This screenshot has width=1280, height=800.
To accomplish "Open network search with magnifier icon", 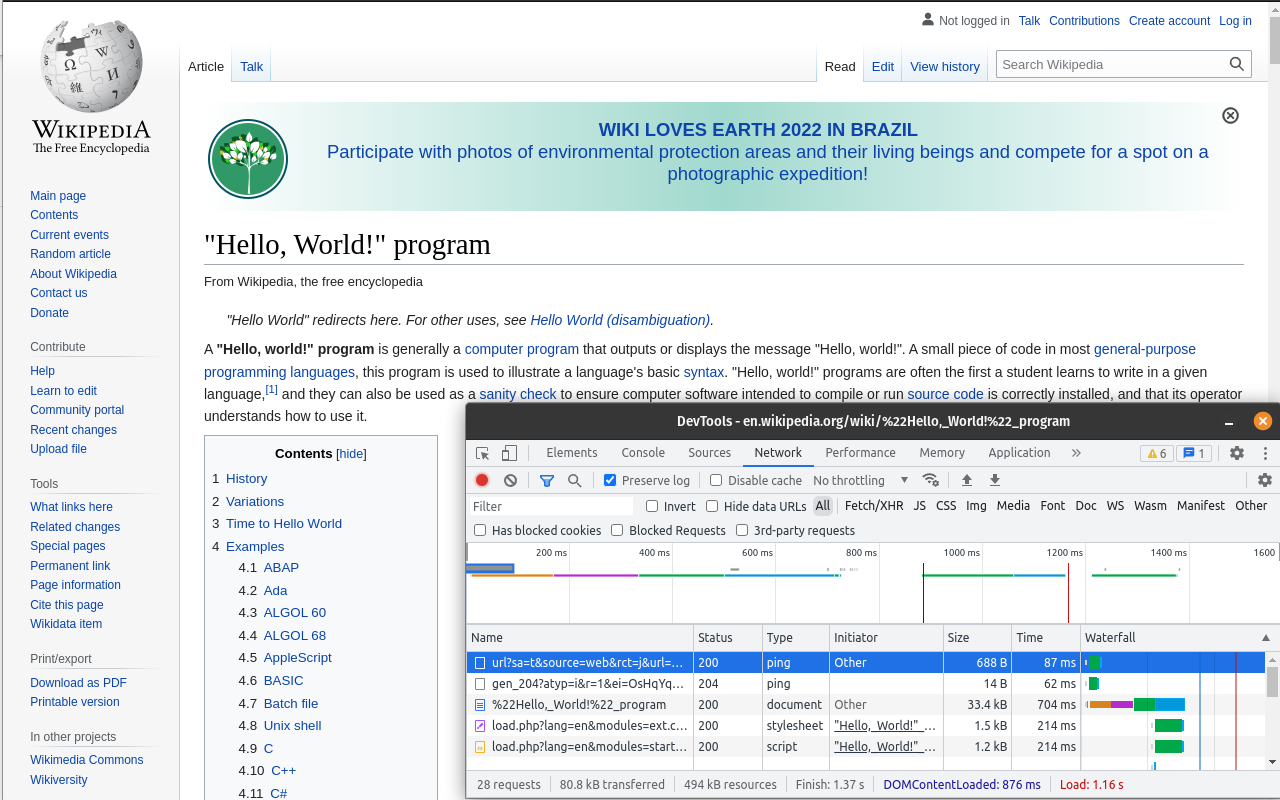I will (x=575, y=480).
